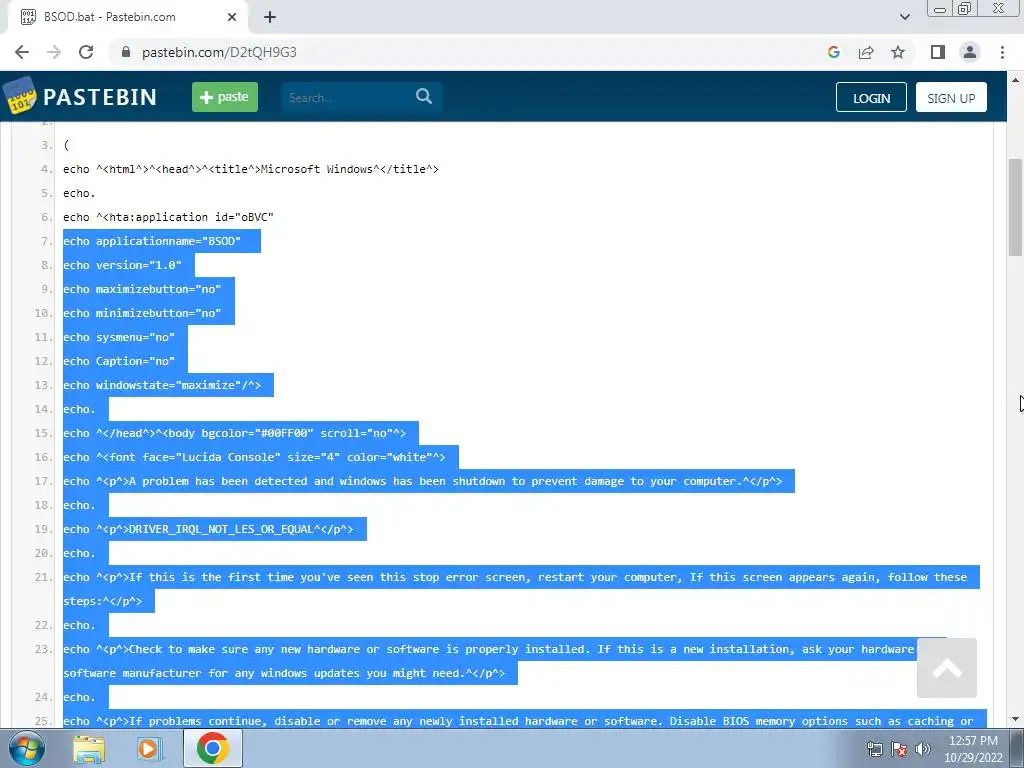This screenshot has width=1024, height=768.
Task: Open the LOGIN page
Action: click(871, 97)
